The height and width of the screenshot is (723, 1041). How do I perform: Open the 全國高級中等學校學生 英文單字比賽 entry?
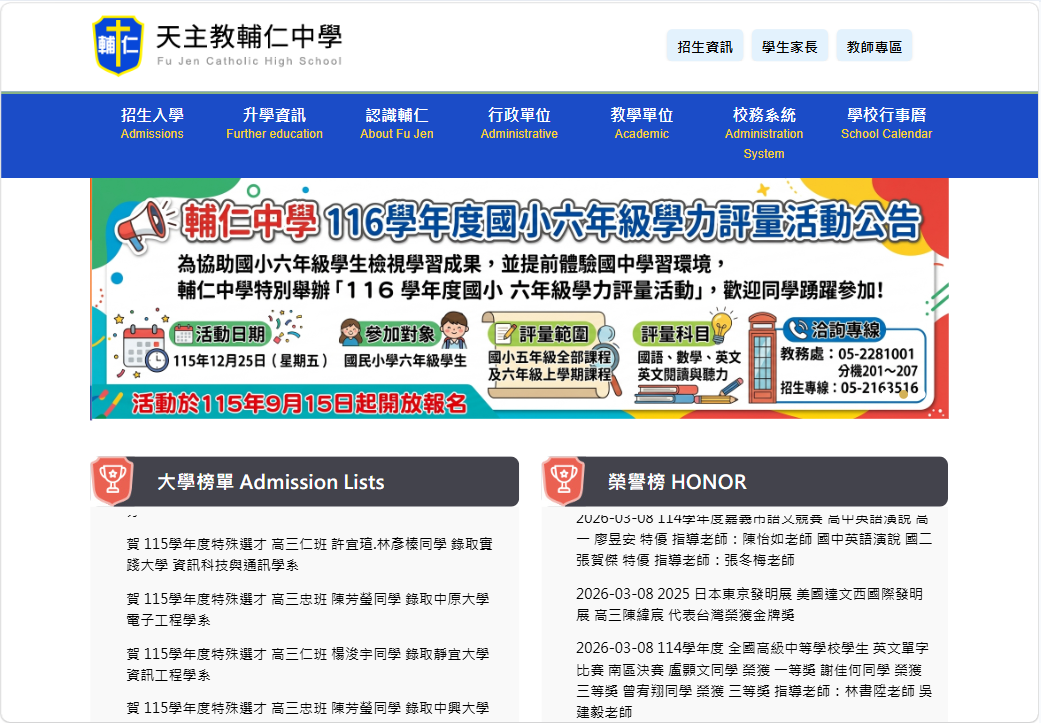(754, 680)
